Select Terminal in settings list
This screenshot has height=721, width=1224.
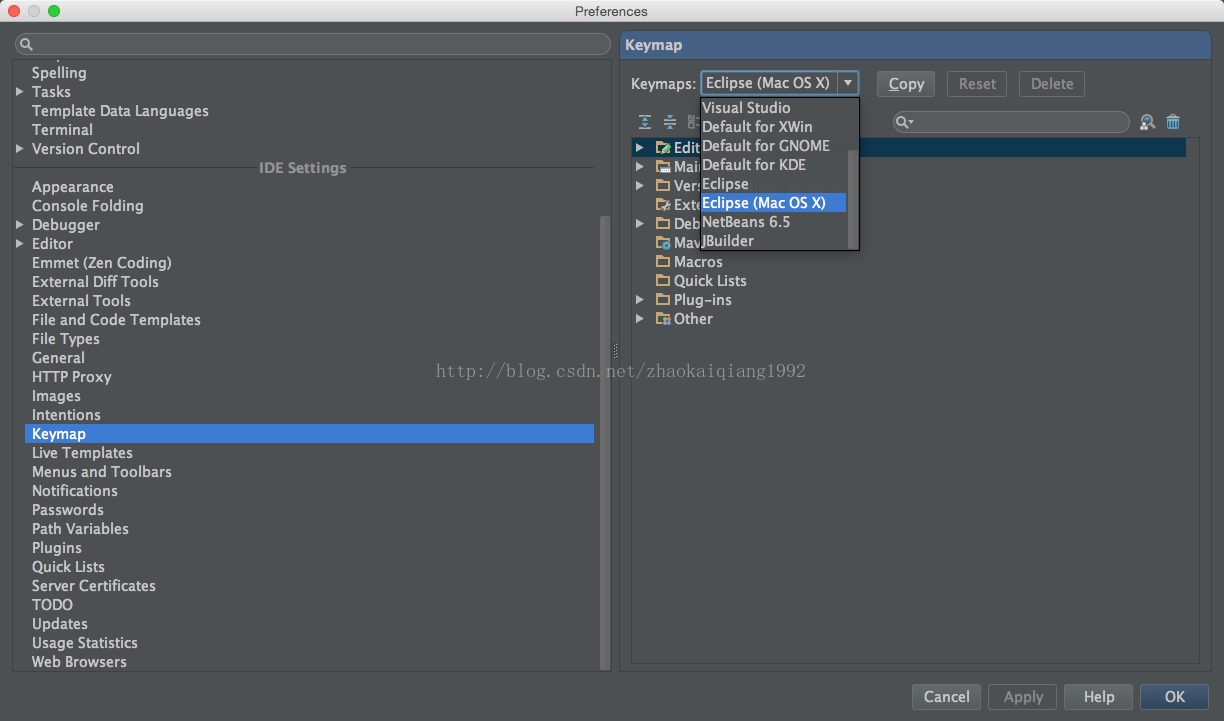(62, 130)
